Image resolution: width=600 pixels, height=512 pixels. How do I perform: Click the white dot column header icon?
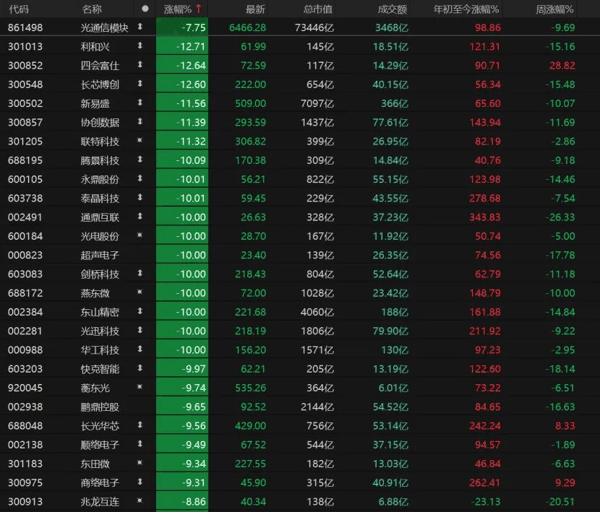point(145,9)
